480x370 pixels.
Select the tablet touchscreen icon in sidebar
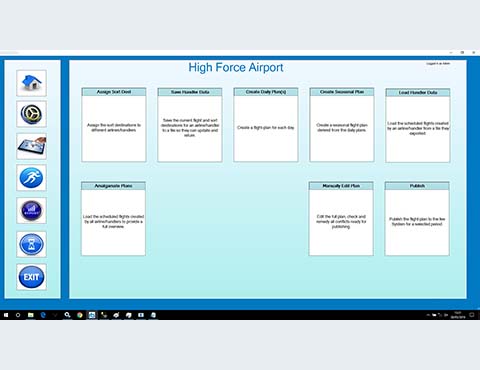pyautogui.click(x=31, y=146)
